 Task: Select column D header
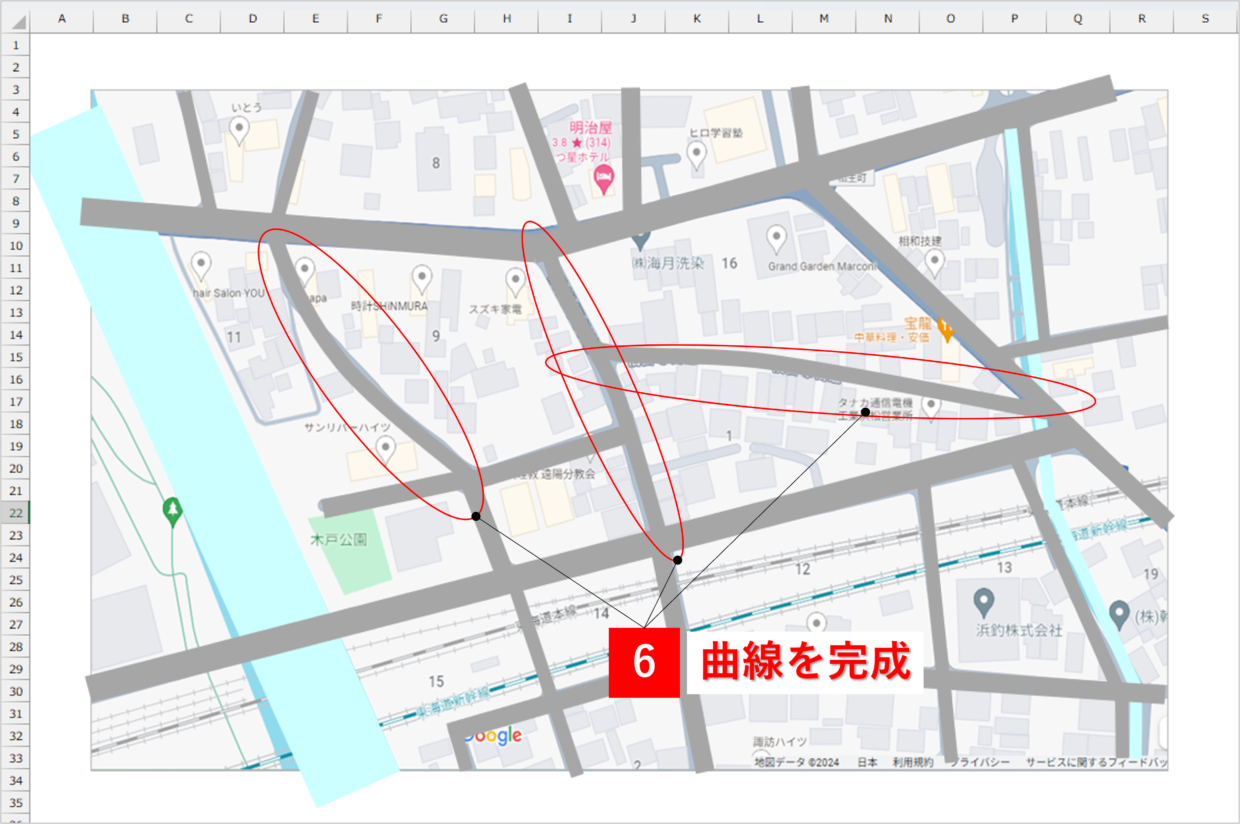click(252, 17)
